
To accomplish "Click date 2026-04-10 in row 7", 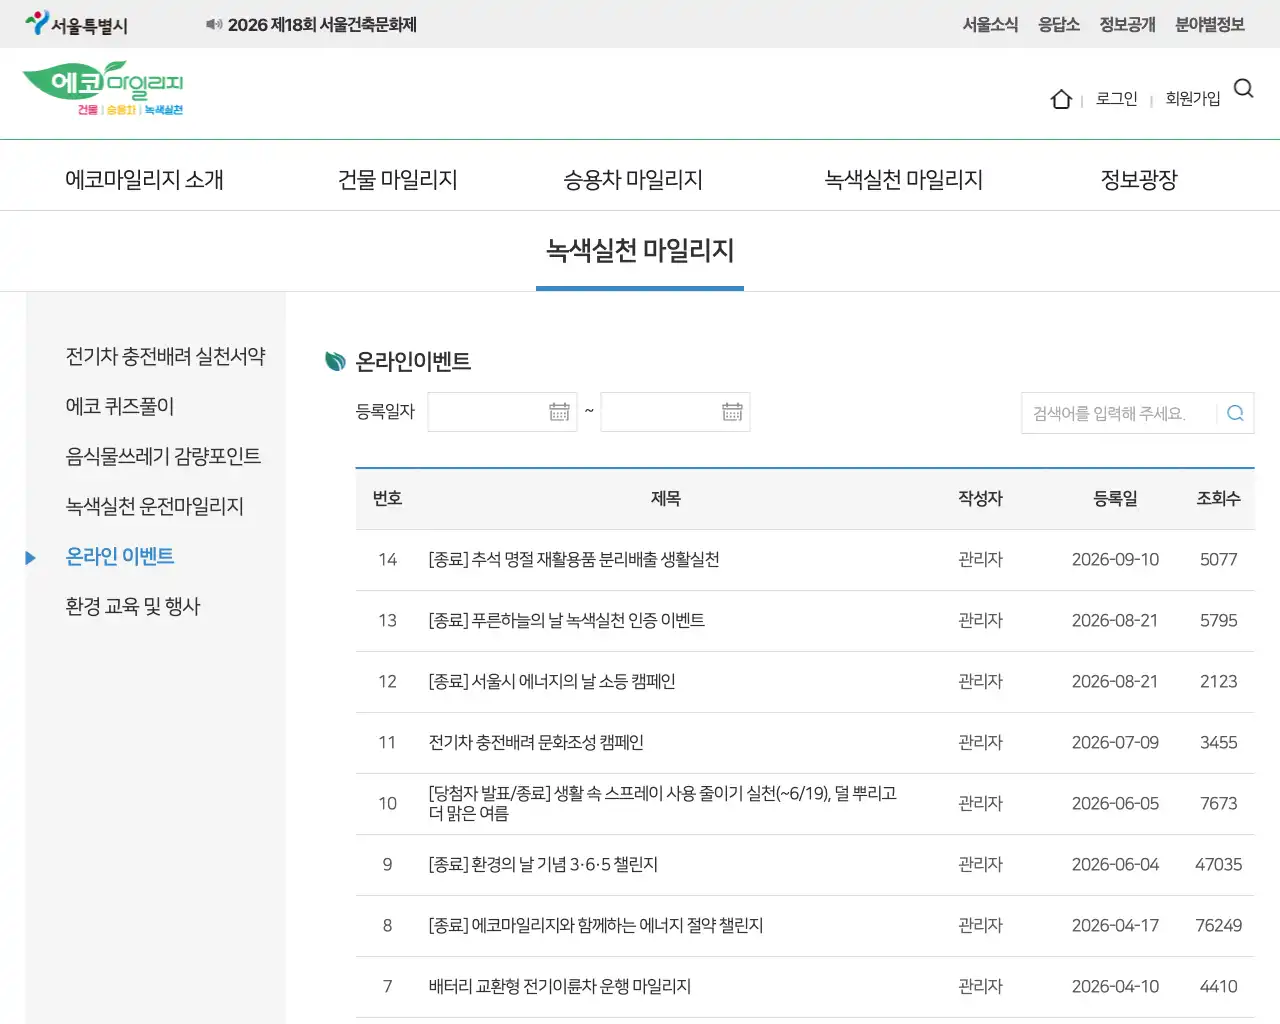I will [x=1115, y=986].
